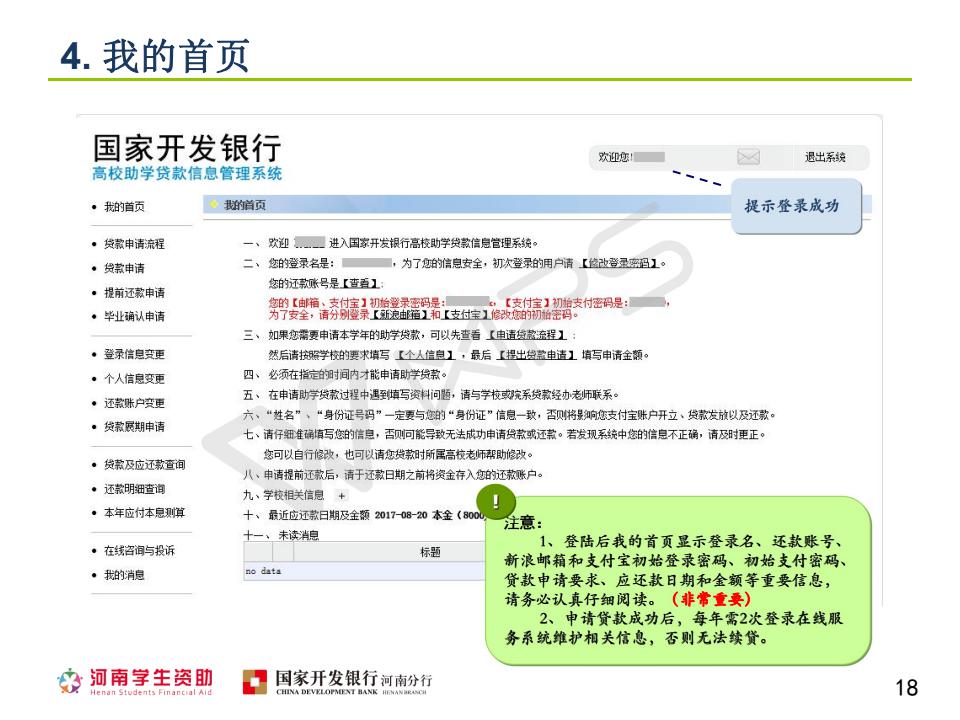Click the 国家开发银行 logo in footer
The image size is (960, 720).
[x=339, y=682]
